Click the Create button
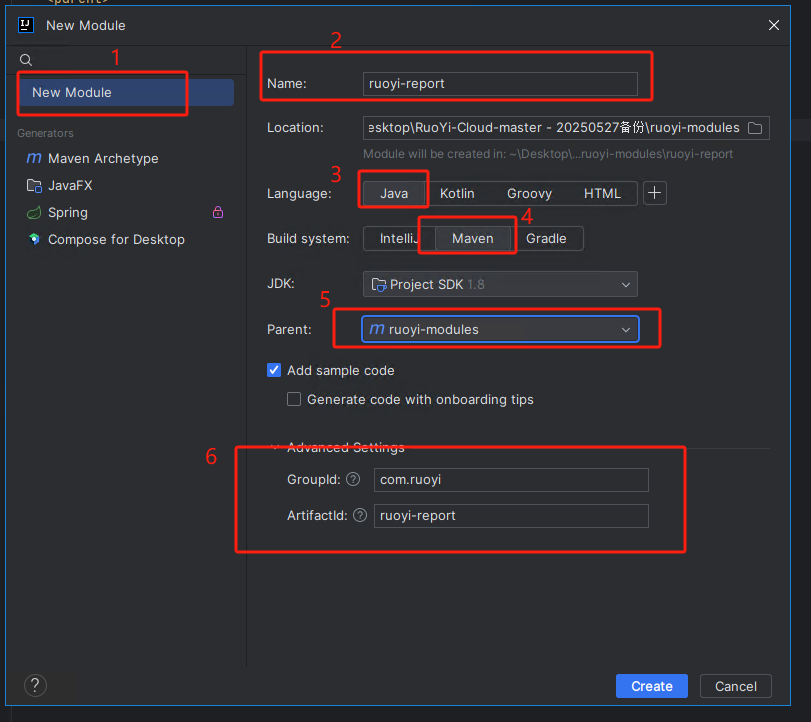This screenshot has height=722, width=811. 652,686
